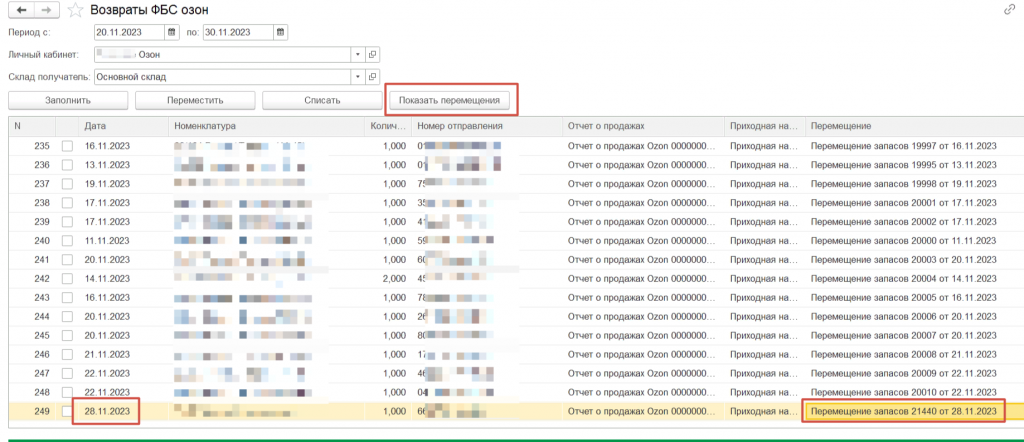
Task: Expand the Личный кабинет dropdown list
Action: pyautogui.click(x=357, y=55)
